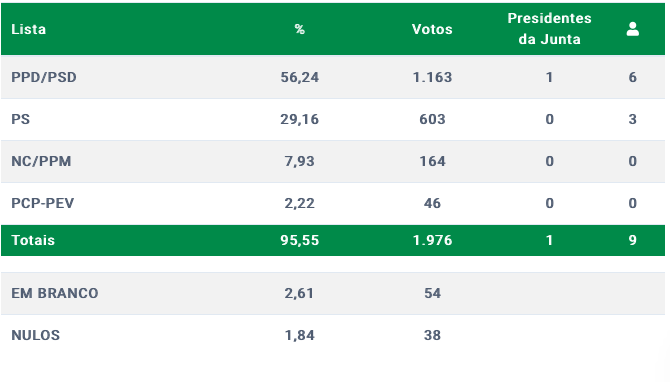Click the % column header

[300, 29]
